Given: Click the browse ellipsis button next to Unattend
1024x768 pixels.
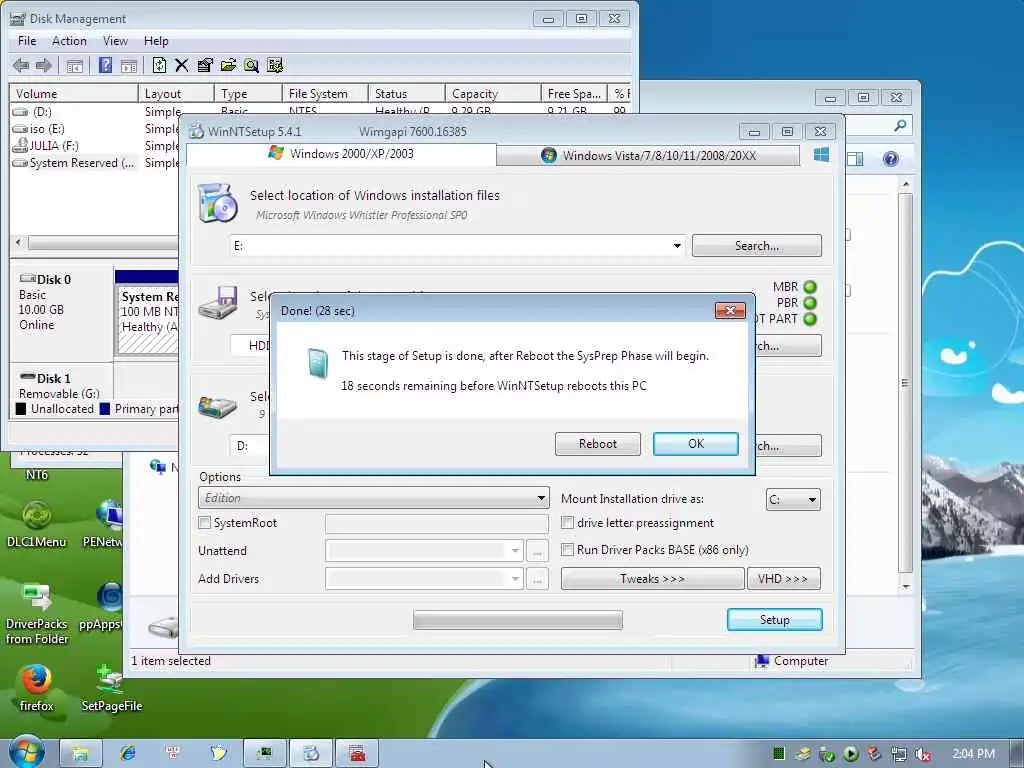Looking at the screenshot, I should [537, 551].
